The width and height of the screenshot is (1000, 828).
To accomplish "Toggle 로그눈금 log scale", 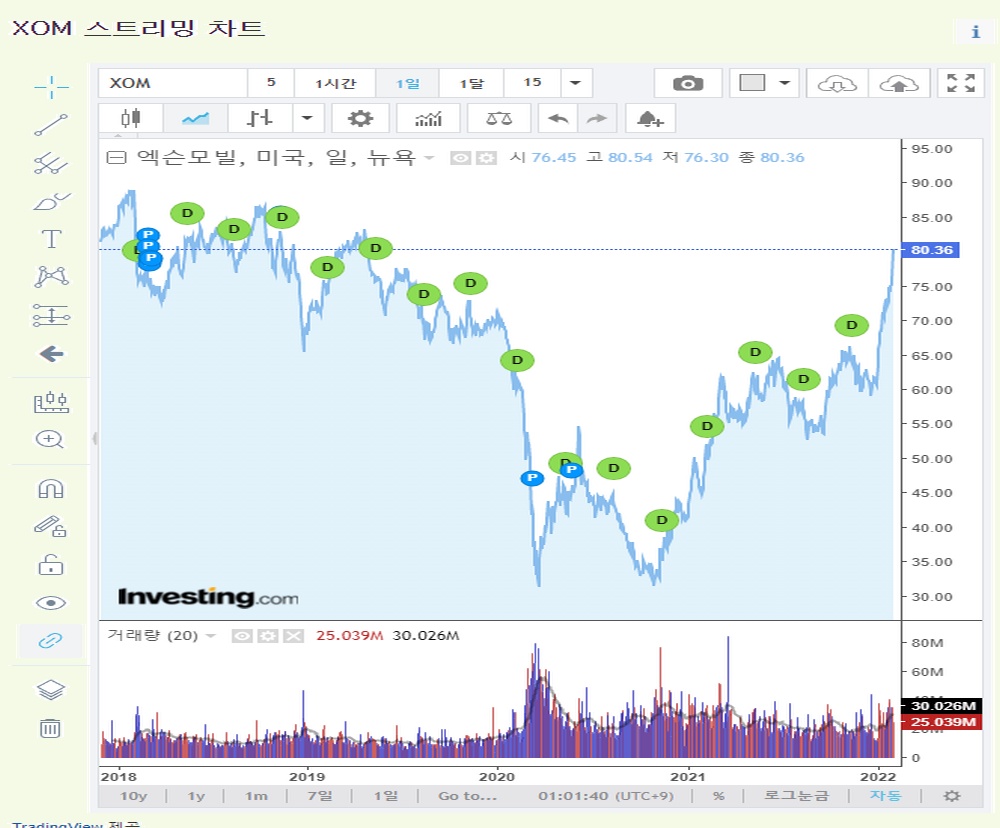I will coord(796,796).
